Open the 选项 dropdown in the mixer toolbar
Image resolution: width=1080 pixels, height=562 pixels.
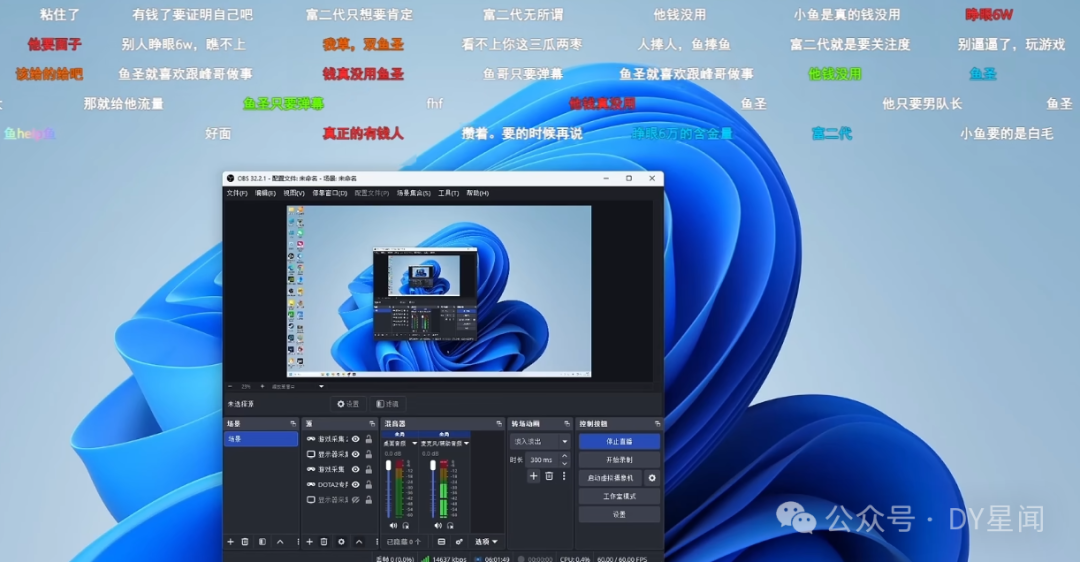486,542
